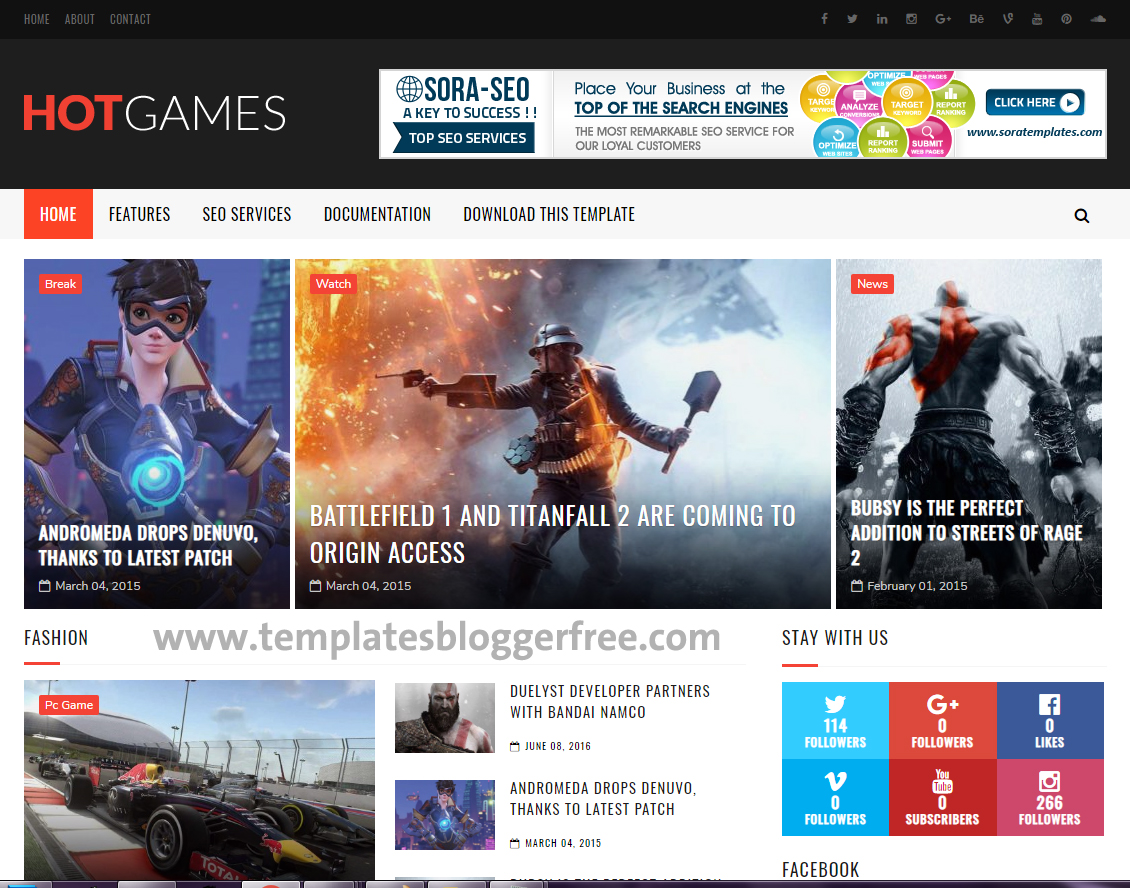Viewport: 1130px width, 888px height.
Task: Click the CLICK HERE banner button
Action: pos(1035,102)
